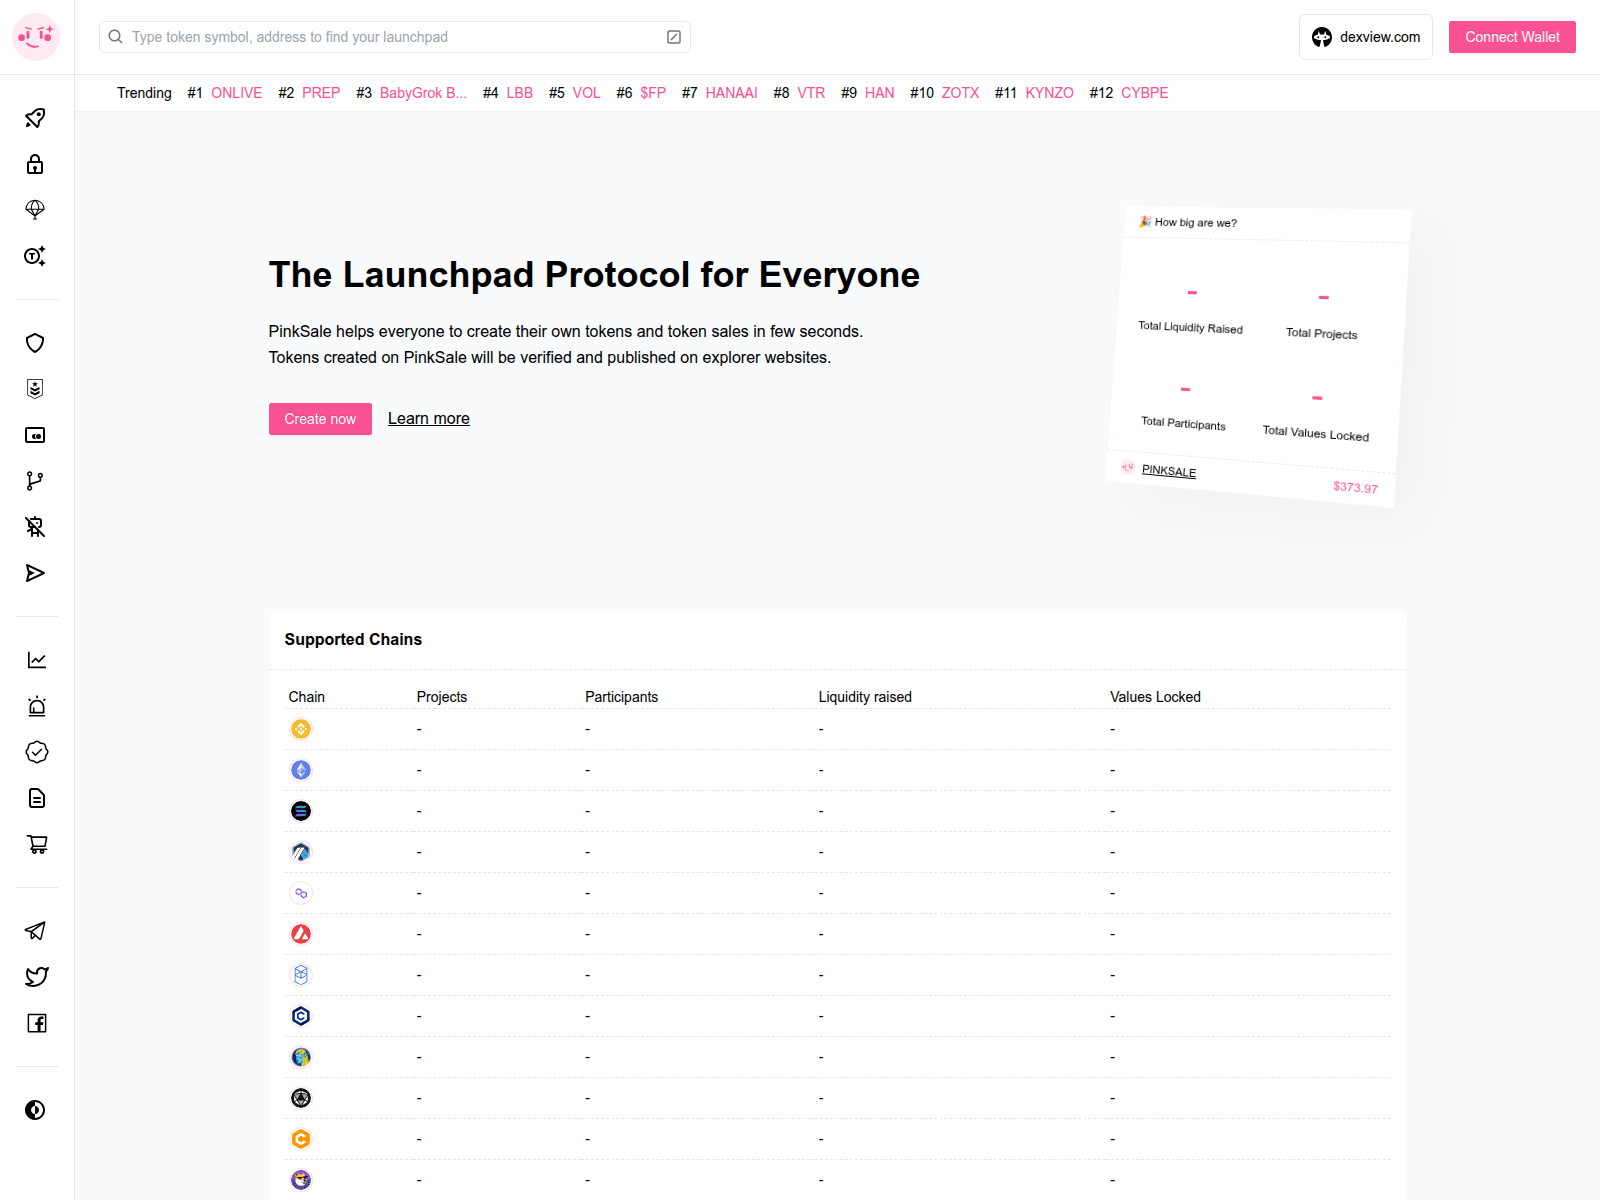Open trending token #1 ONLIVE

coord(237,93)
